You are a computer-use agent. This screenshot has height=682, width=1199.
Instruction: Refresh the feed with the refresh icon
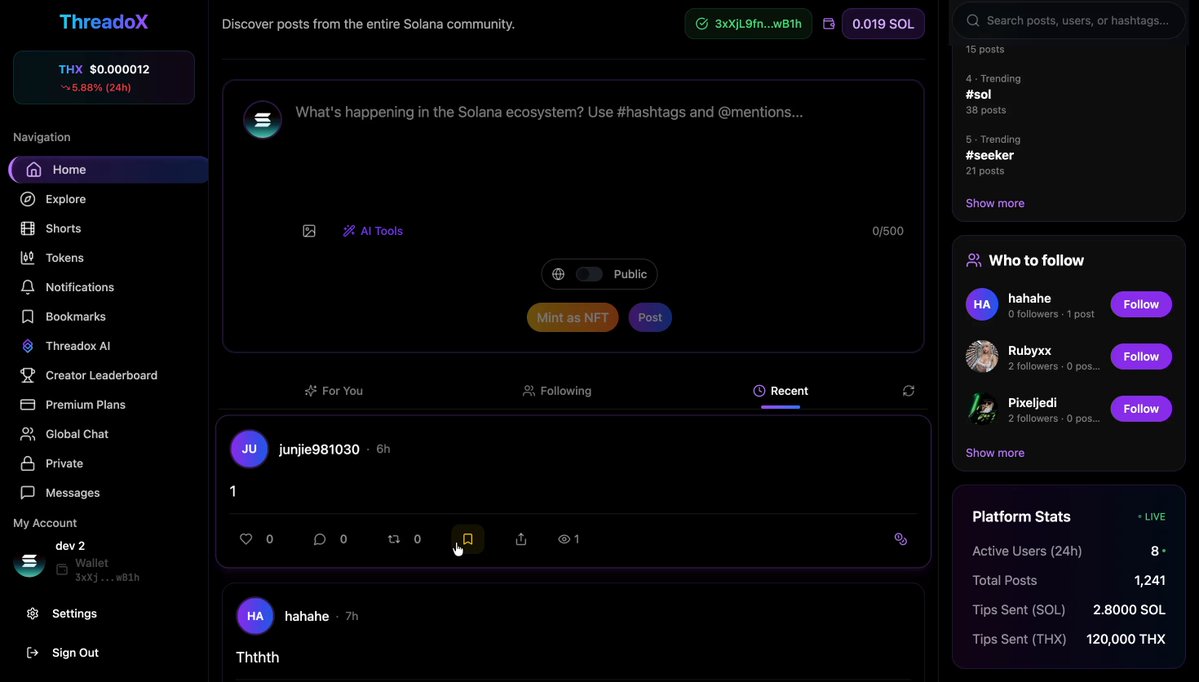coord(908,391)
